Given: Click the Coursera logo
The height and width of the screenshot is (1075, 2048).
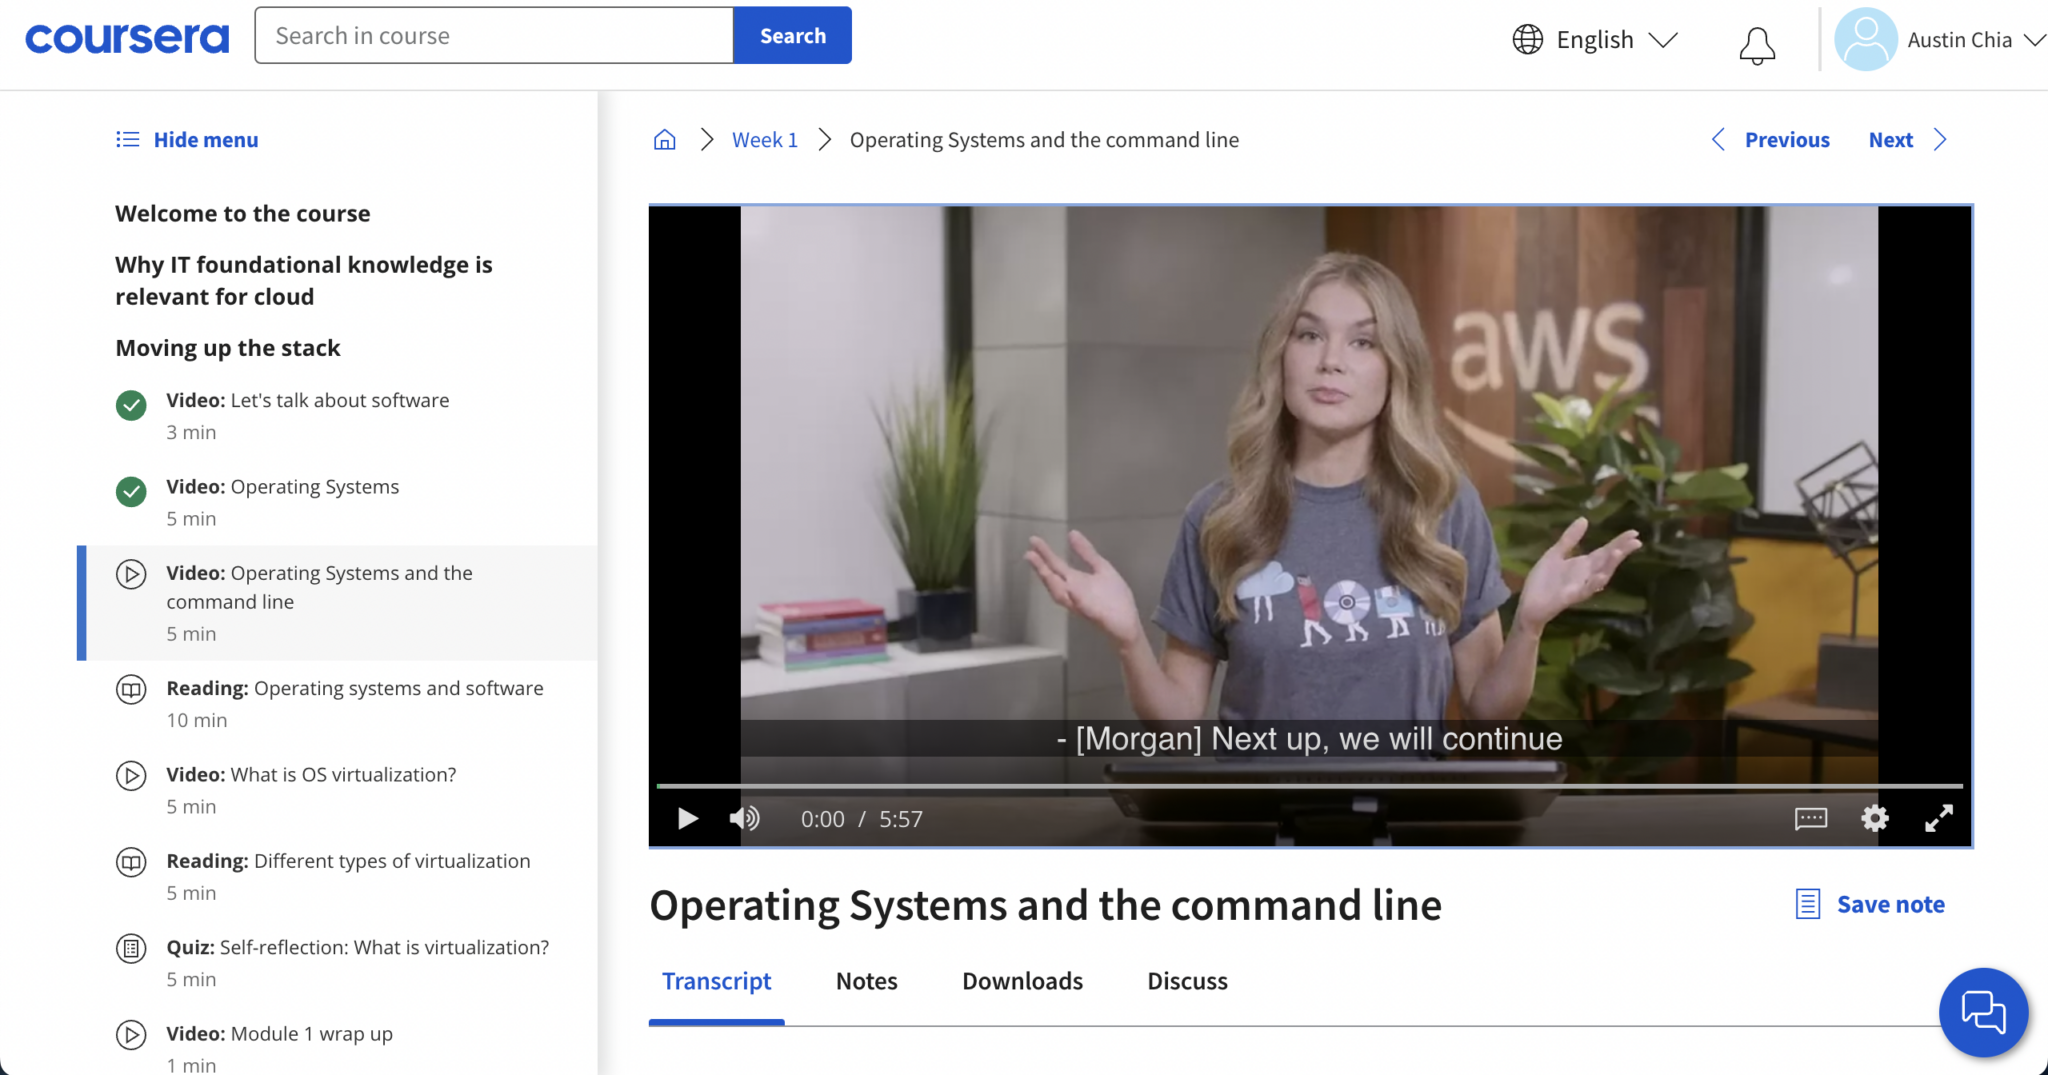Looking at the screenshot, I should click(x=127, y=38).
